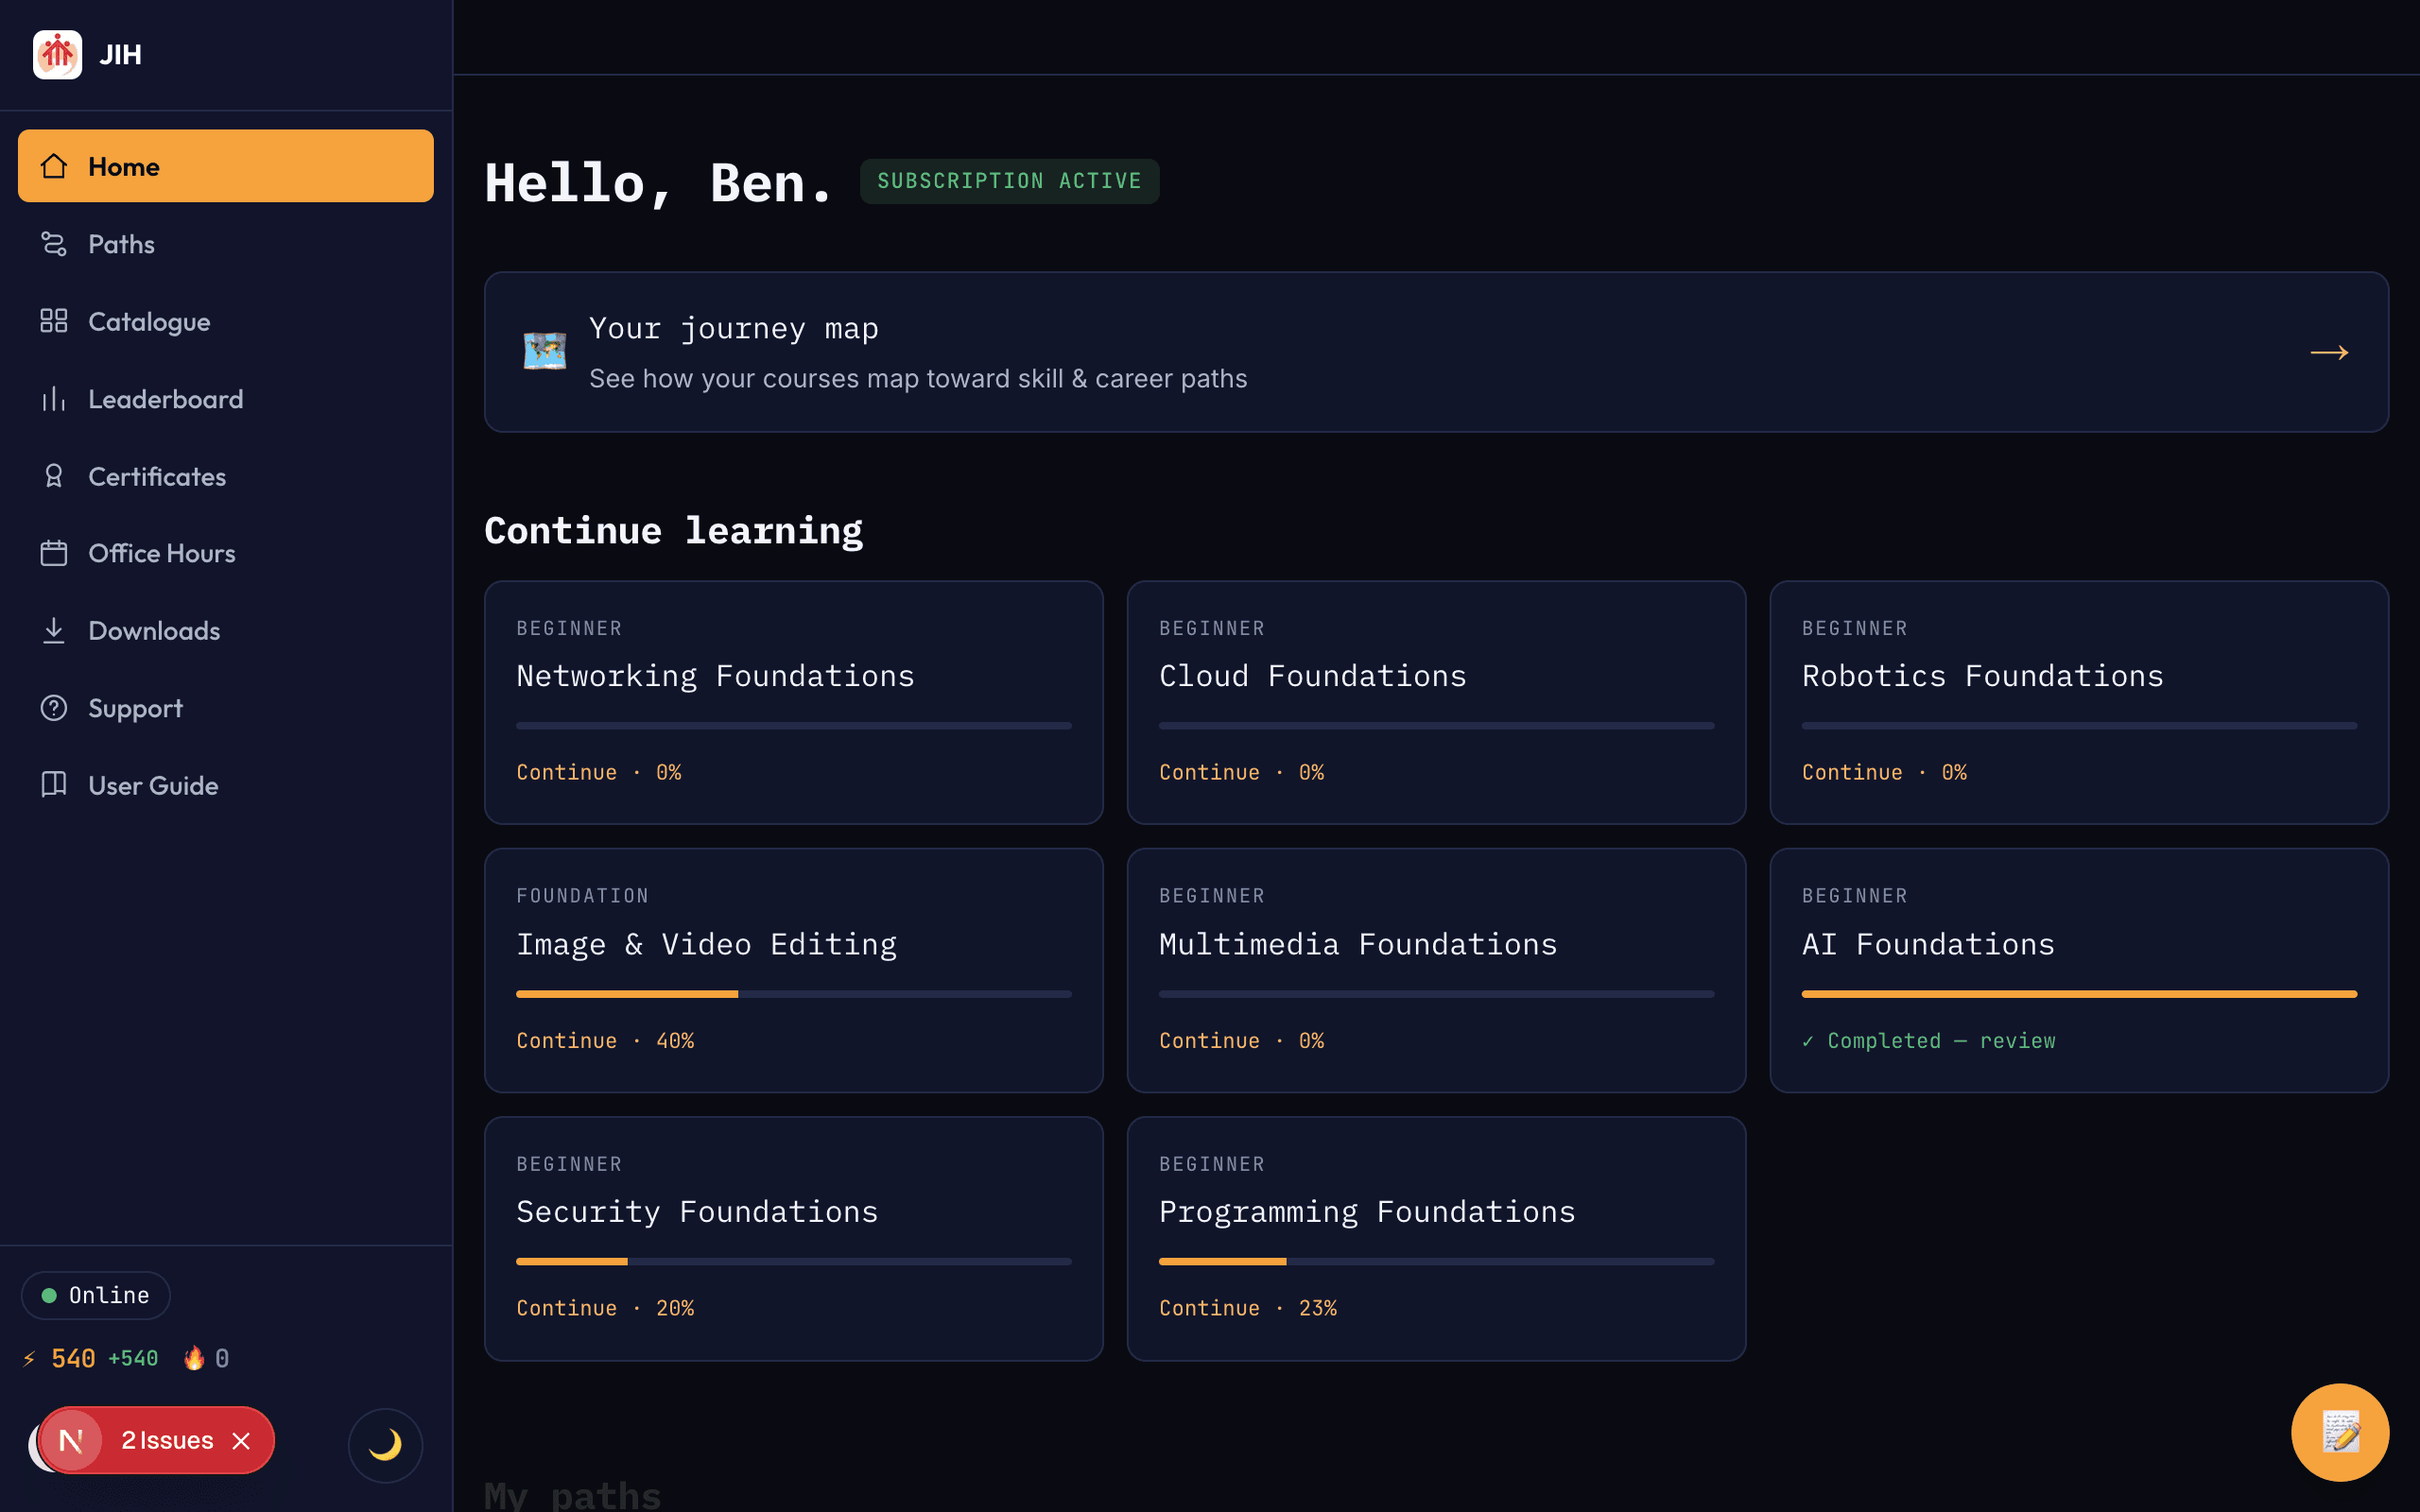Image resolution: width=2420 pixels, height=1512 pixels.
Task: Click the User Guide book icon
Action: point(54,785)
